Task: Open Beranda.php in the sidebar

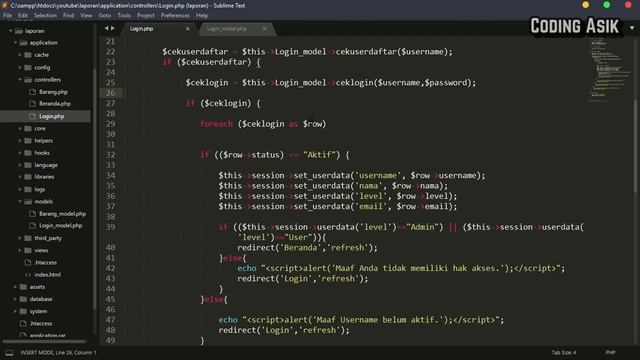Action: click(x=55, y=104)
